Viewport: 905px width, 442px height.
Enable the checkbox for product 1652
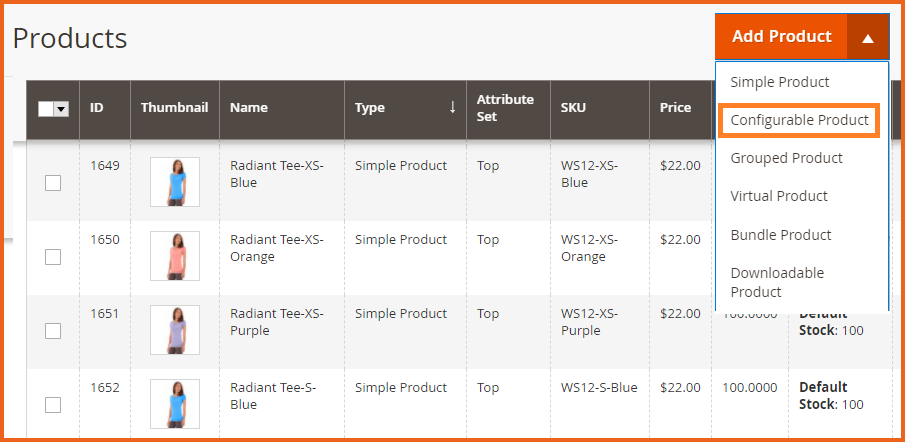point(53,405)
